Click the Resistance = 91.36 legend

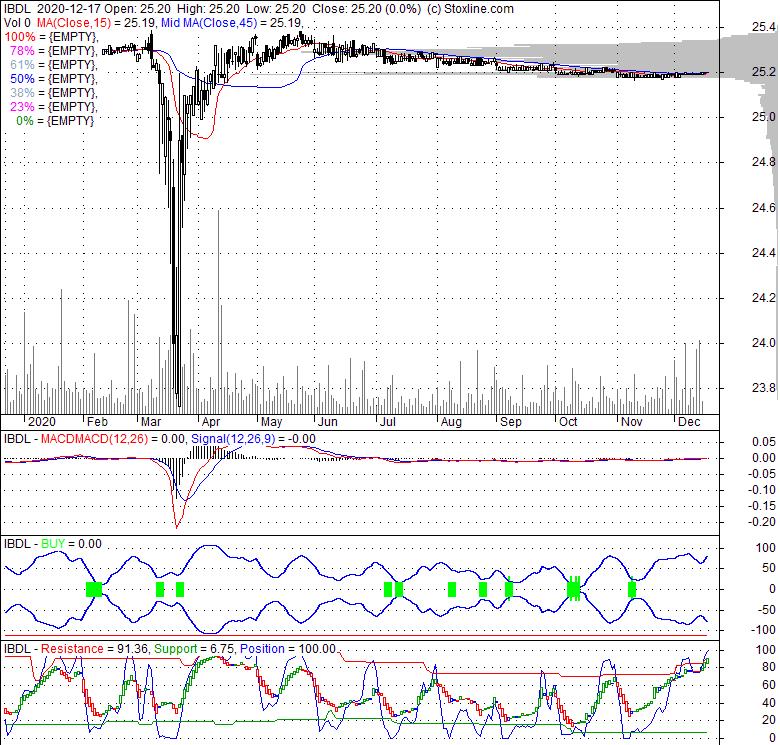[94, 649]
